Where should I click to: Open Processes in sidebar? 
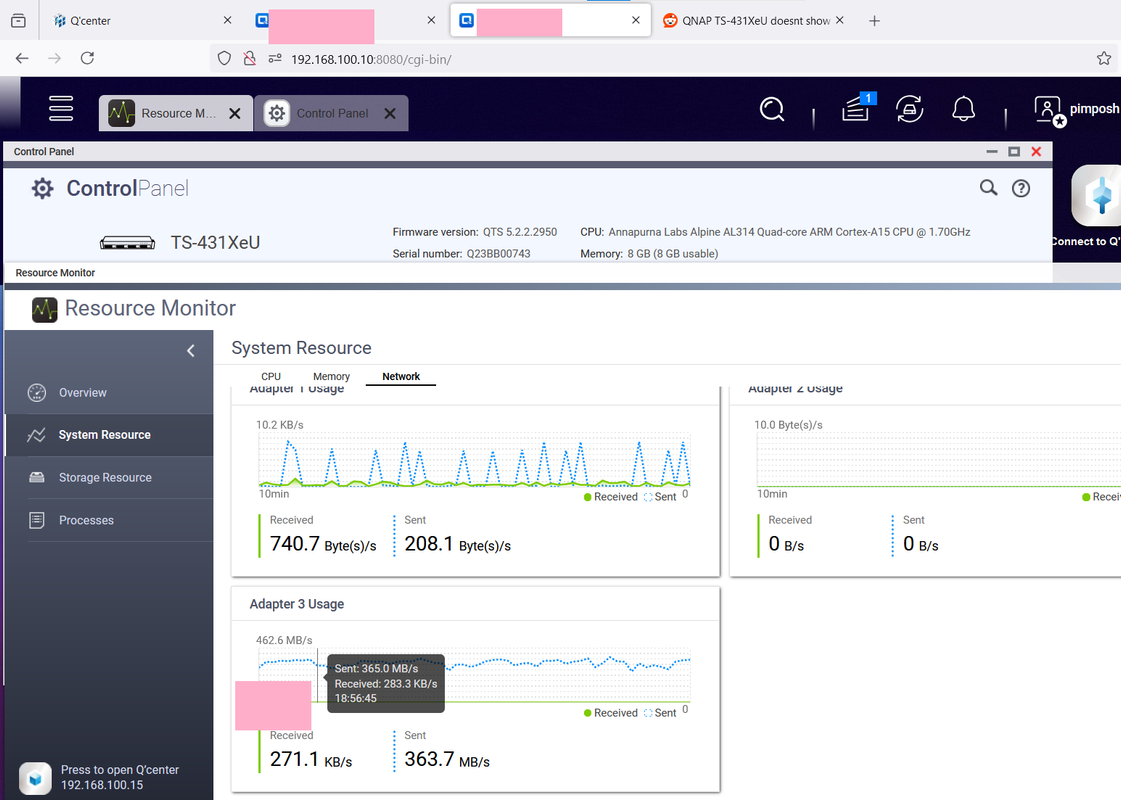[109, 520]
